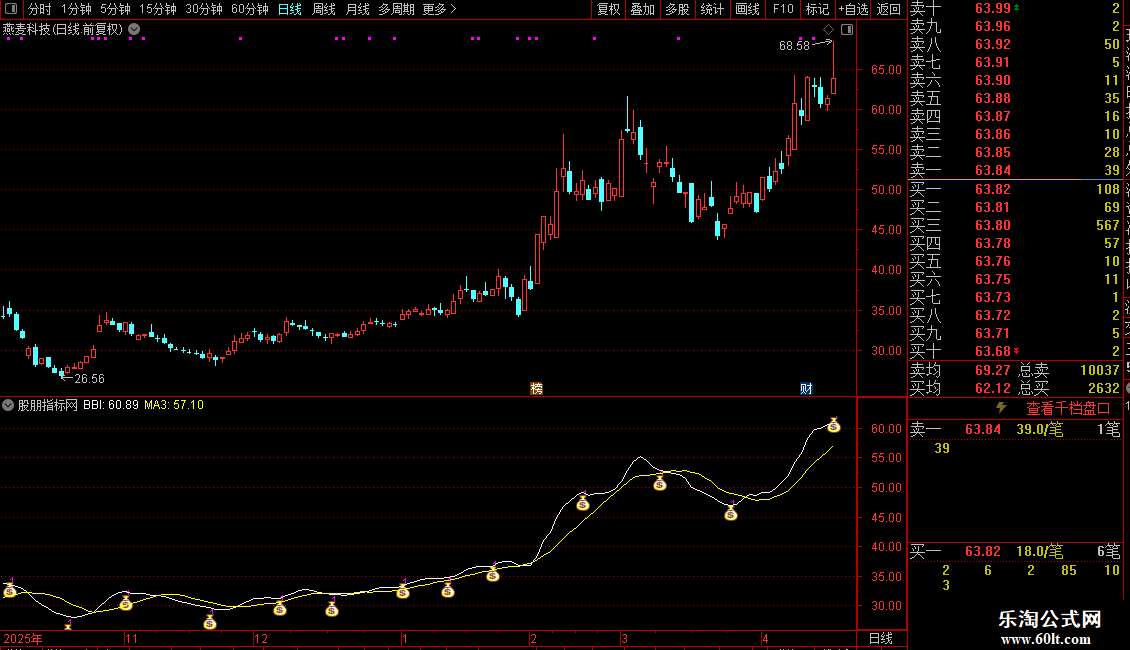Click the MA3: 57.10 indicator value

(x=174, y=405)
